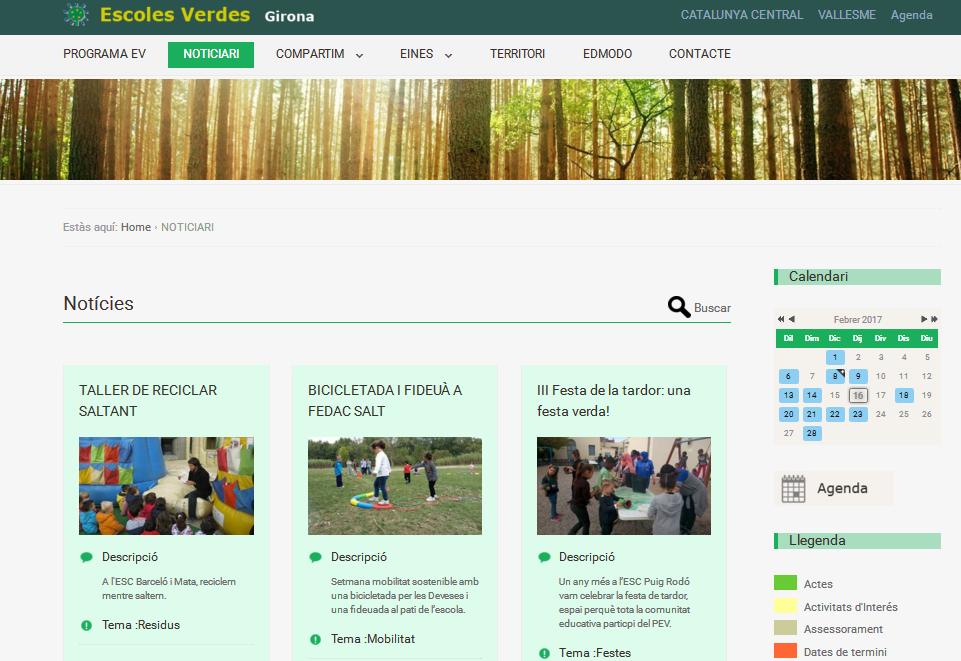Click the green Actes legend swatch
961x661 pixels.
pos(785,583)
